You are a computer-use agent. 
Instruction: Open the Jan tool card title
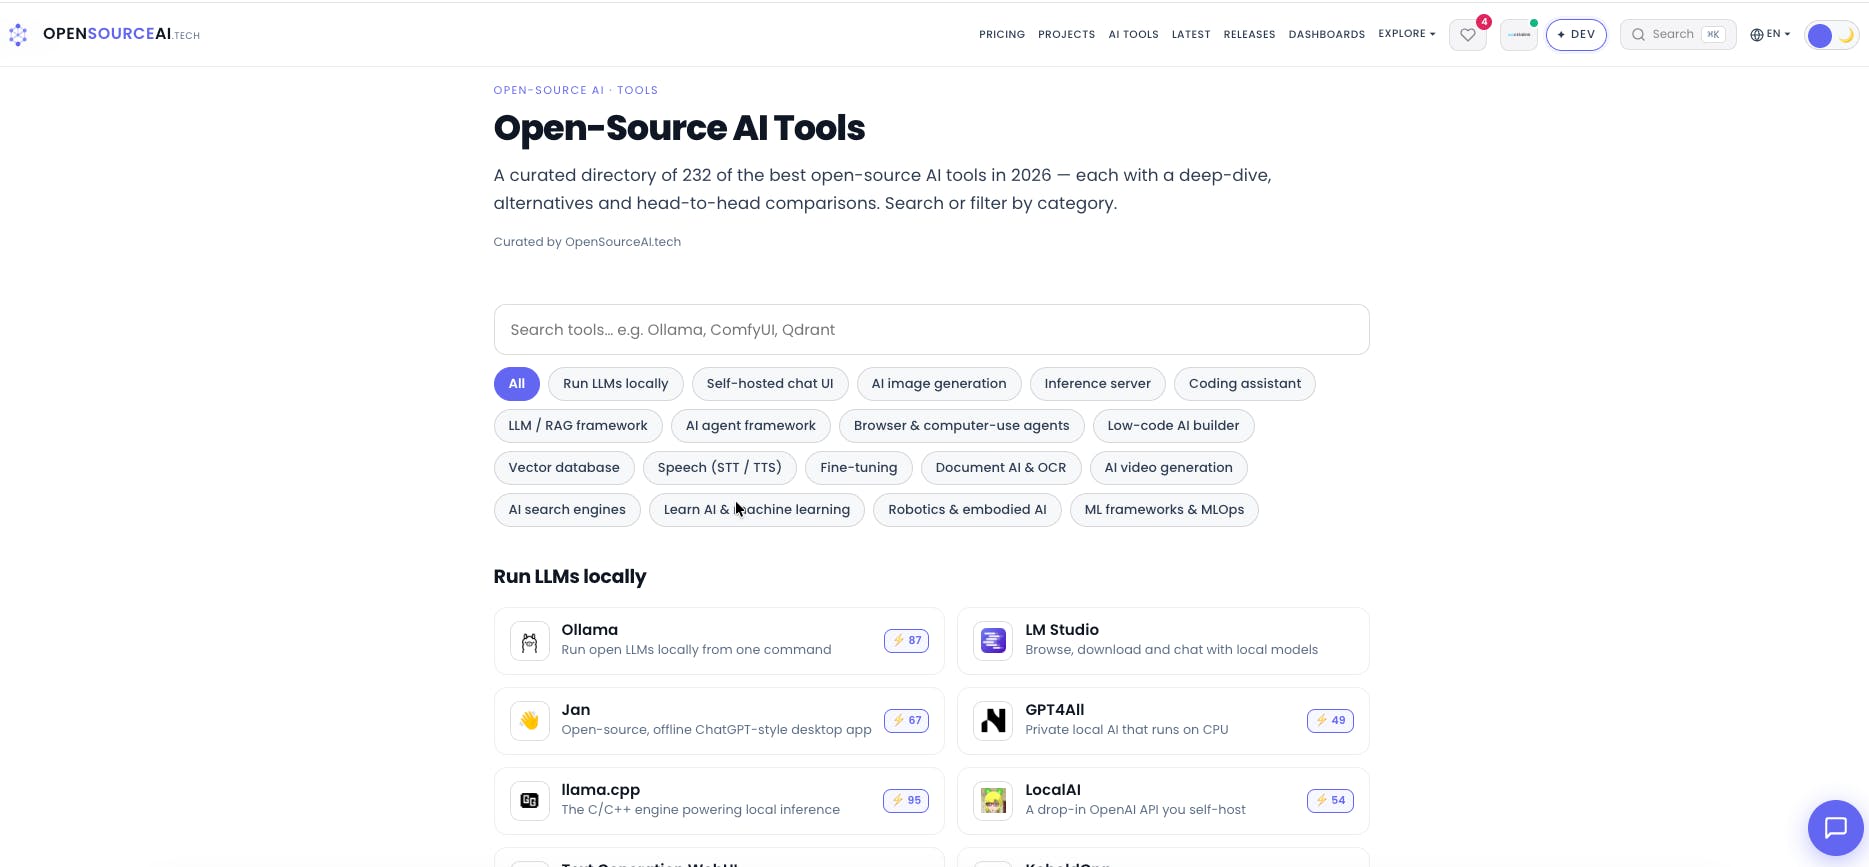(576, 710)
